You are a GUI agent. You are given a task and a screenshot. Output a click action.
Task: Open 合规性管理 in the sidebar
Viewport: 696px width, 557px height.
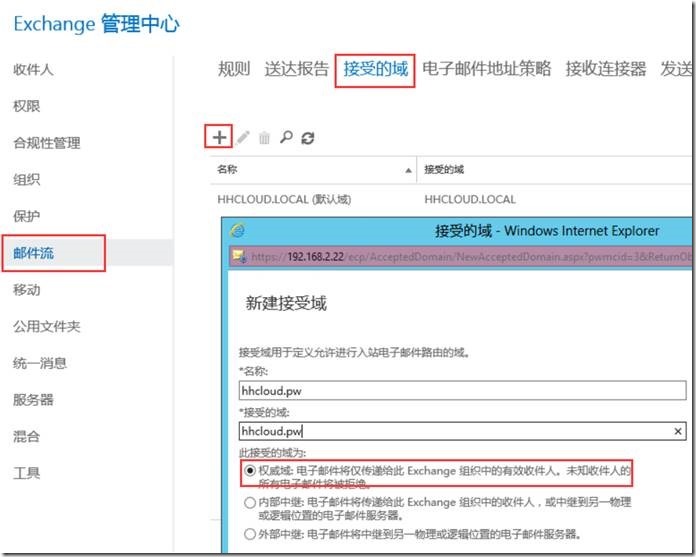pos(47,142)
